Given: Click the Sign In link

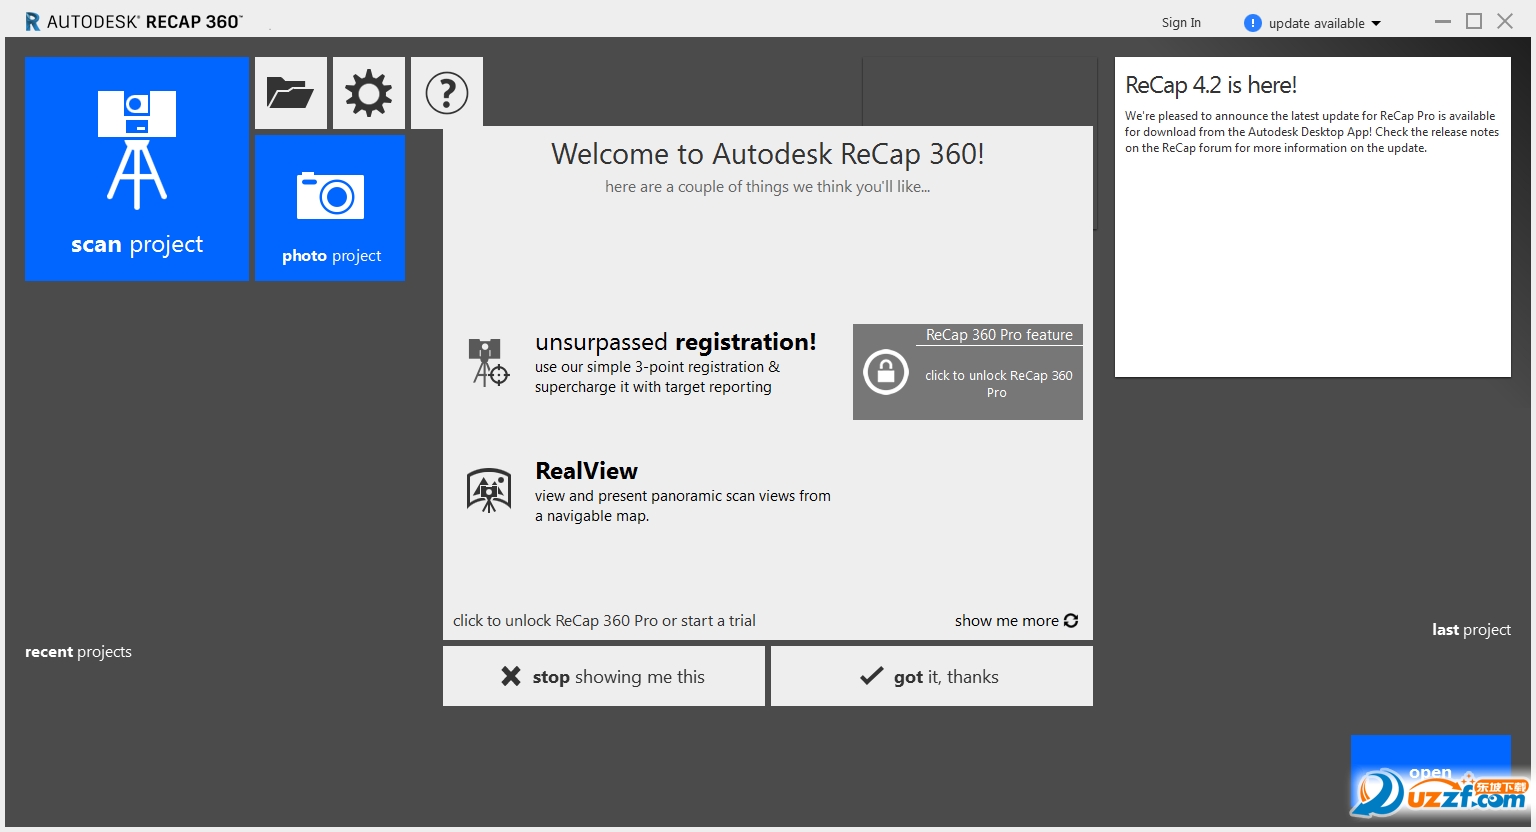Looking at the screenshot, I should (x=1181, y=23).
